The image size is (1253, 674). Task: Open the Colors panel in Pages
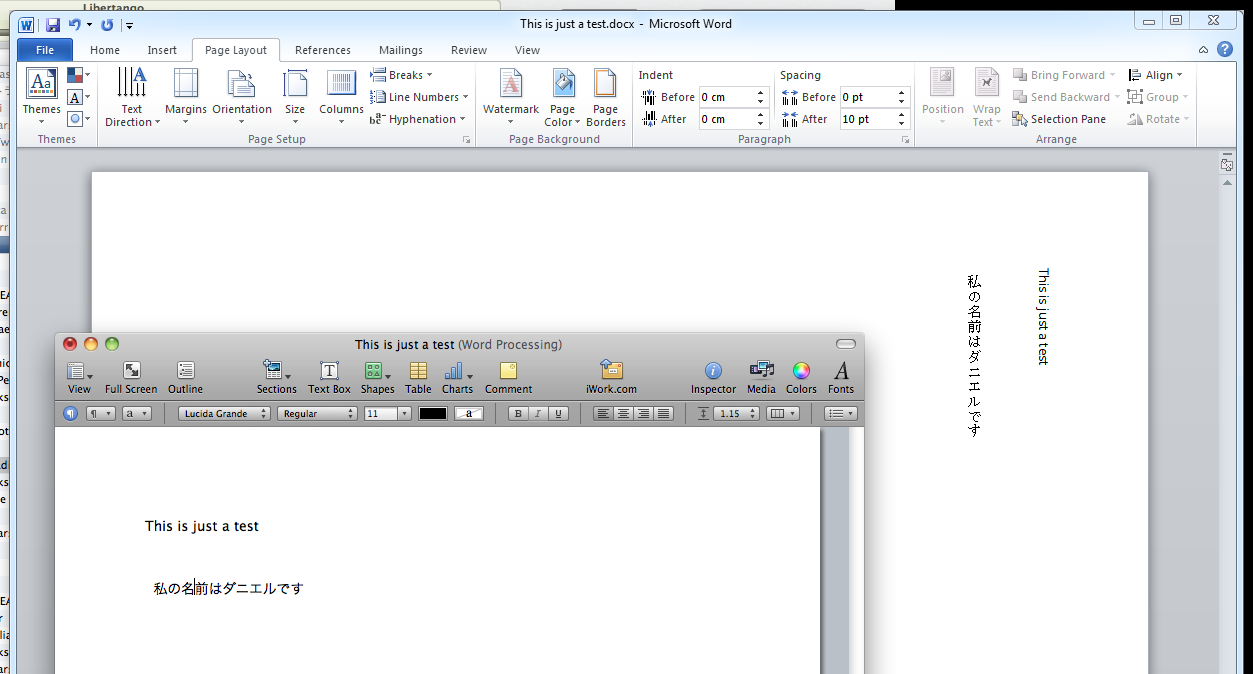pos(801,378)
